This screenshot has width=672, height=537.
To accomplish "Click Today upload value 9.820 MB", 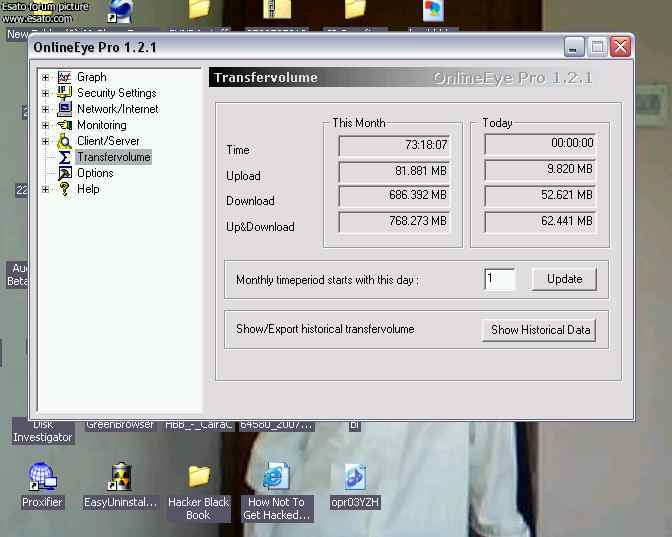I will [540, 170].
